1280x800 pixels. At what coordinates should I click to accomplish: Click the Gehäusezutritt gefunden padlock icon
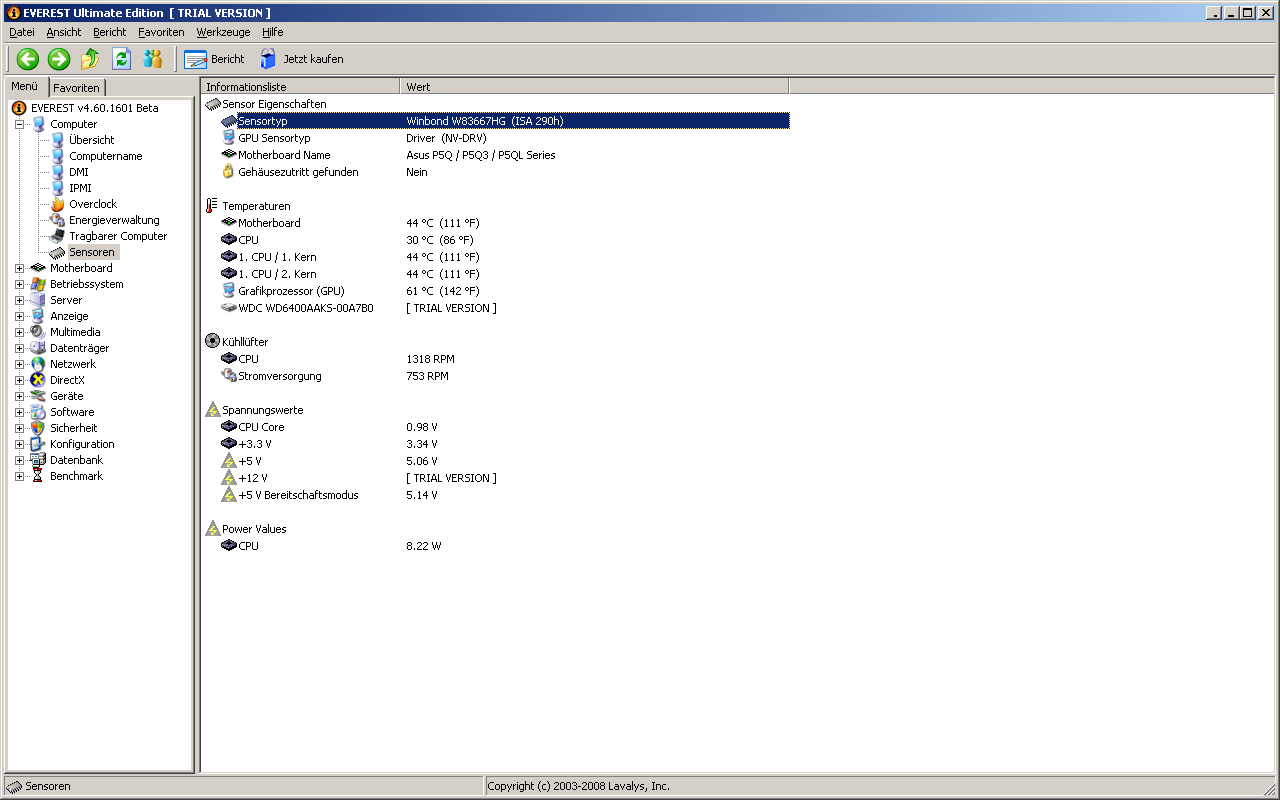click(228, 172)
